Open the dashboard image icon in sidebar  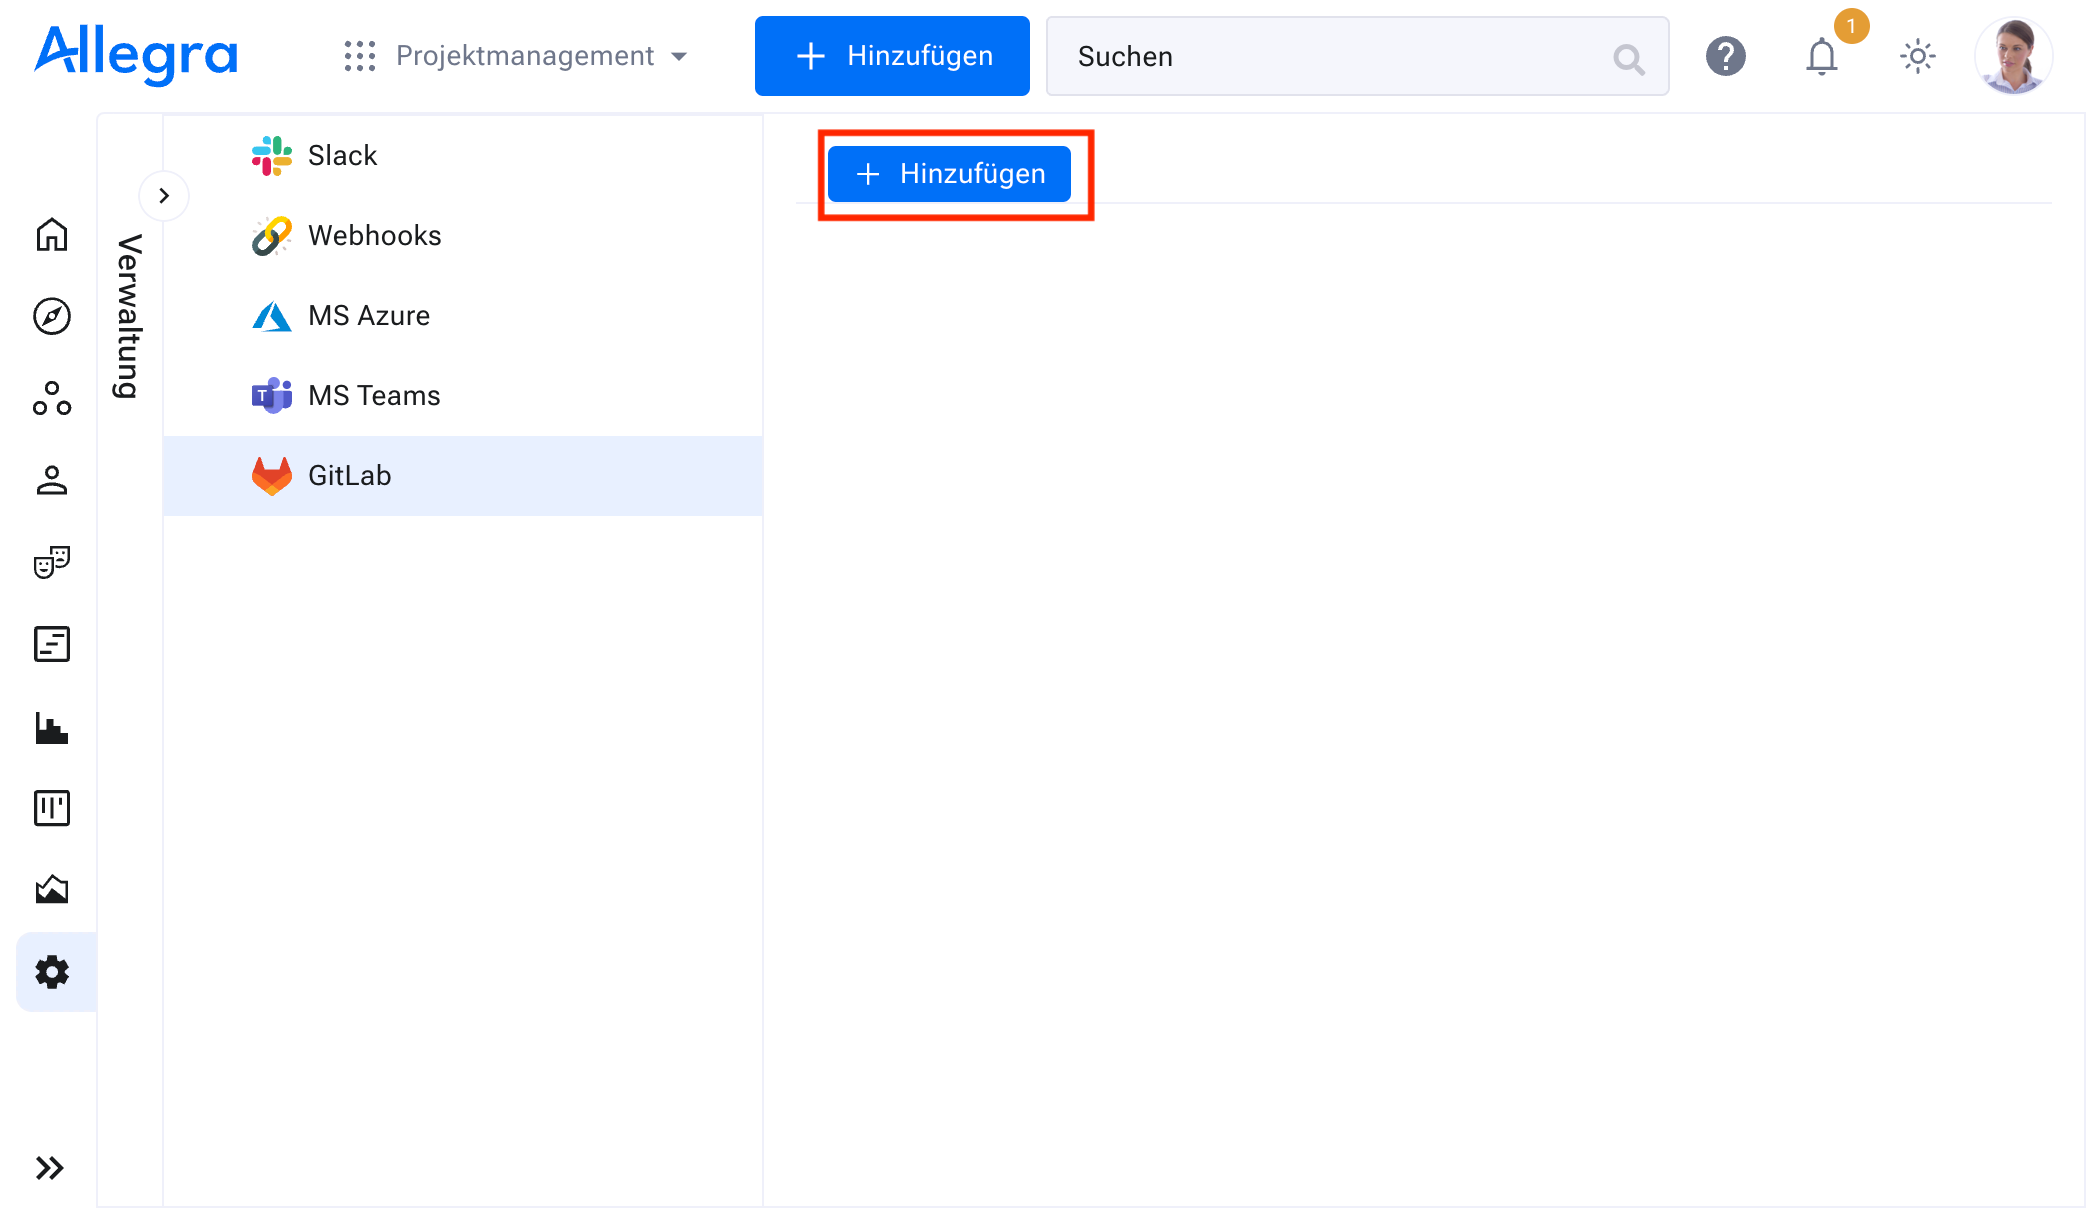(51, 888)
